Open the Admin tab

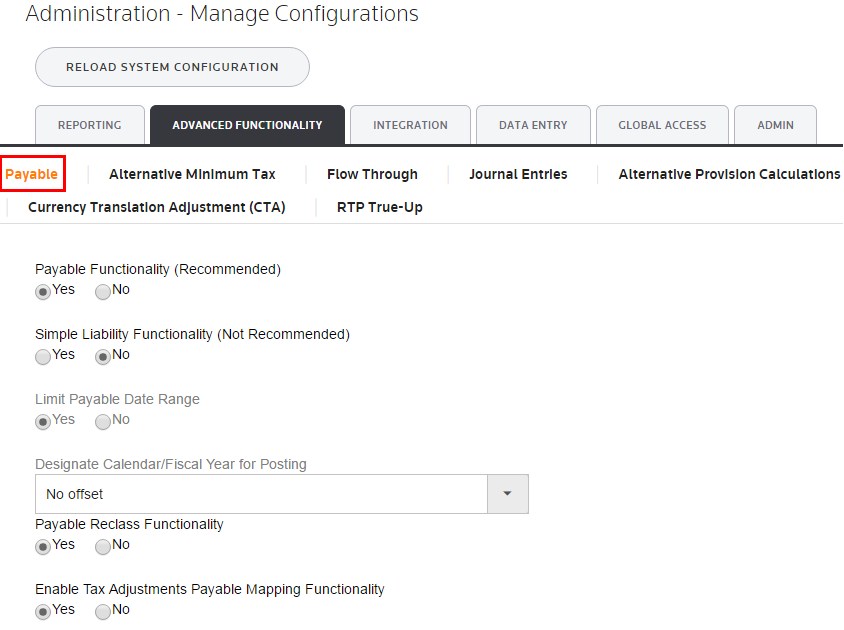(775, 125)
